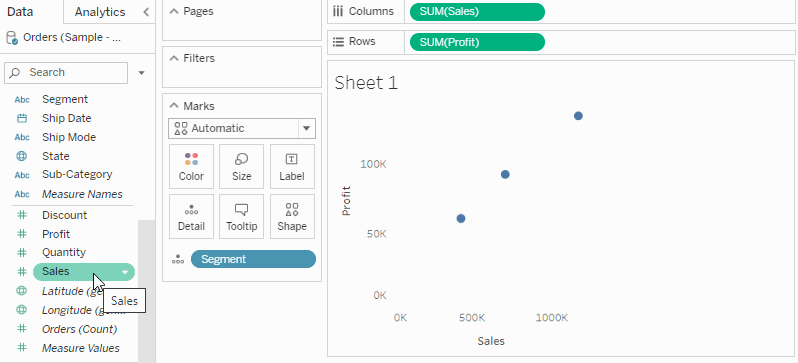
Task: Click the globe icon beside Longitude
Action: (x=22, y=310)
